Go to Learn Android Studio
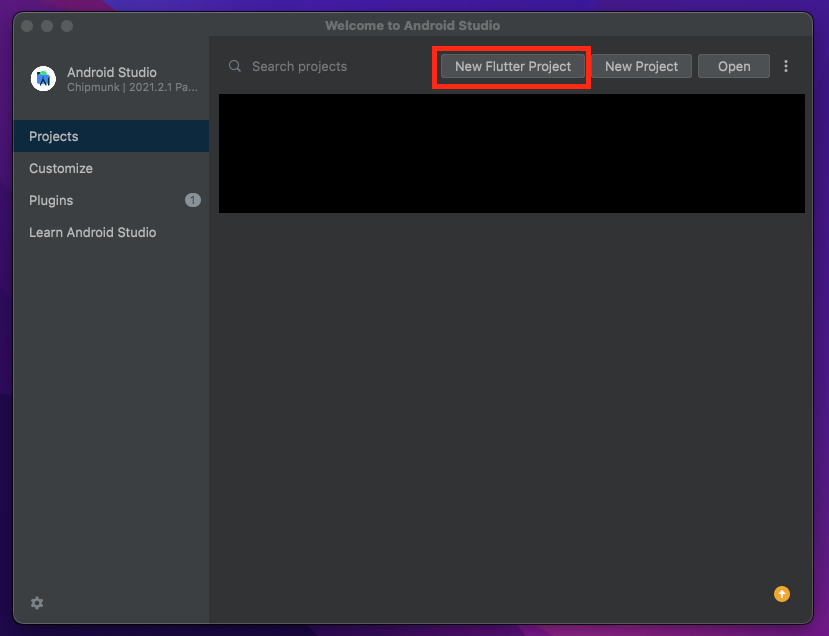Screen dimensions: 829x636 click(111, 233)
